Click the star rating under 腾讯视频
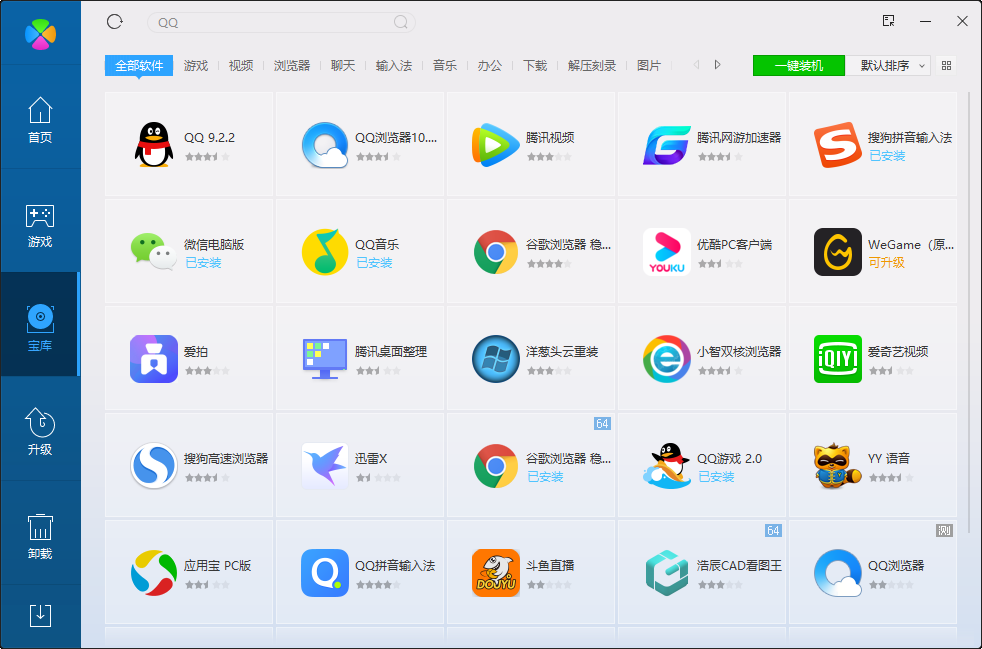 (x=549, y=157)
